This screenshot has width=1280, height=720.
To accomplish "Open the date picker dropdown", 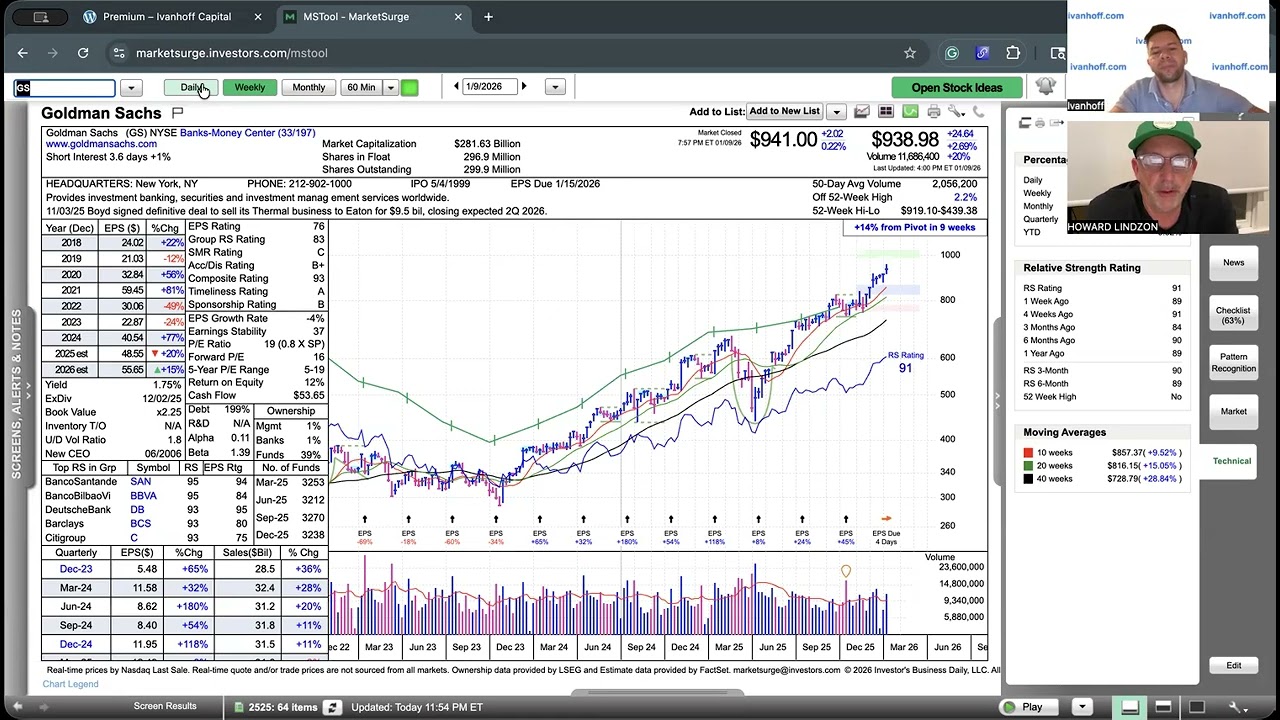I will (x=555, y=87).
